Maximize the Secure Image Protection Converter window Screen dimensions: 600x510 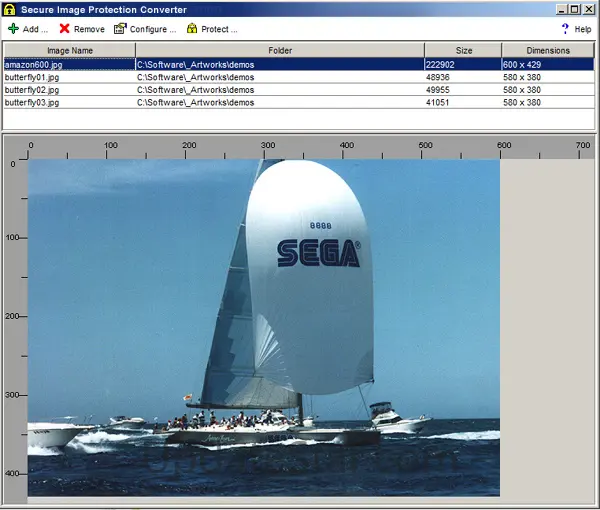pyautogui.click(x=574, y=9)
